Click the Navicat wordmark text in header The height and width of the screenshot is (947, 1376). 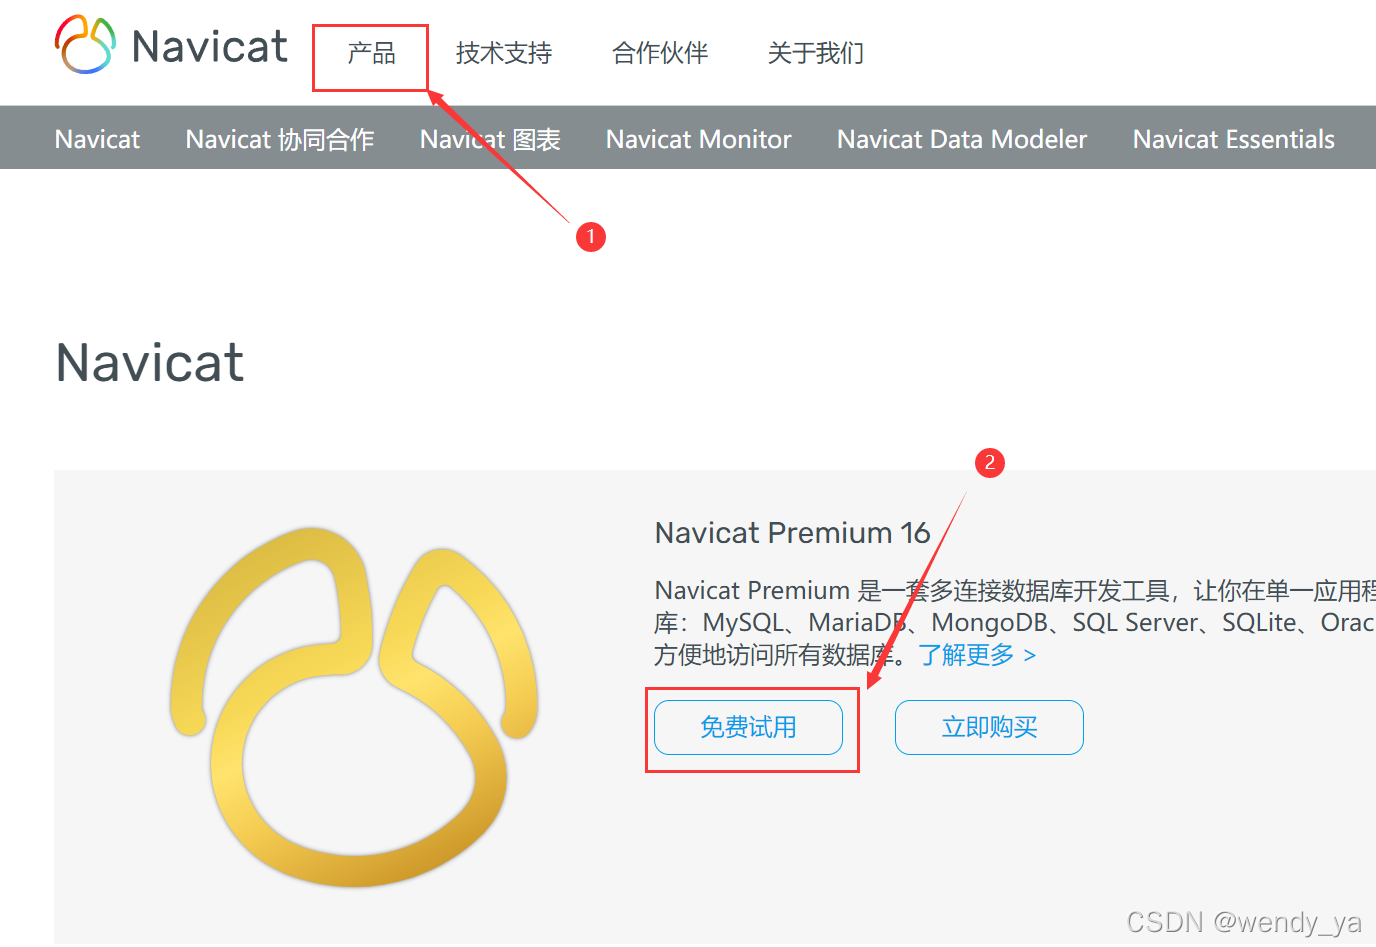(210, 46)
